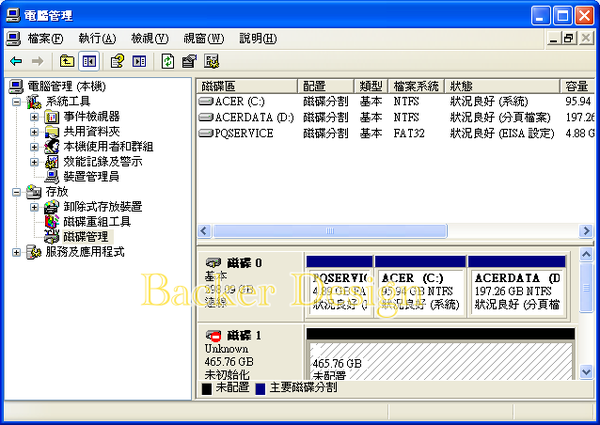Click horizontal scrollbar left arrow
This screenshot has height=425, width=600.
[204, 231]
